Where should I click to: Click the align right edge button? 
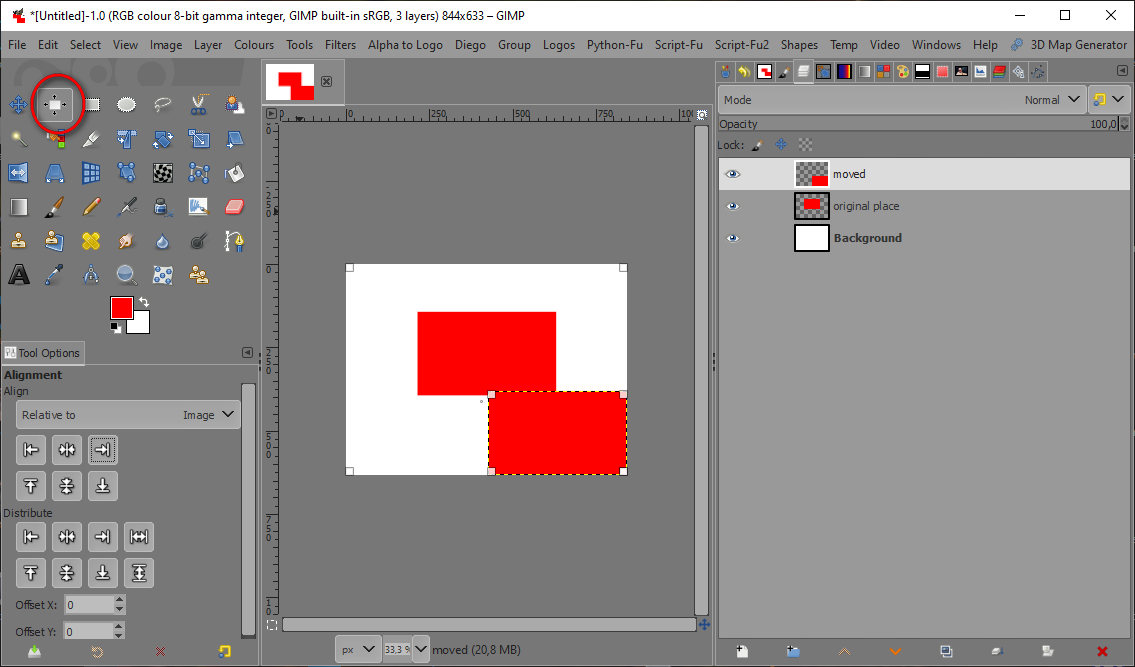click(102, 450)
